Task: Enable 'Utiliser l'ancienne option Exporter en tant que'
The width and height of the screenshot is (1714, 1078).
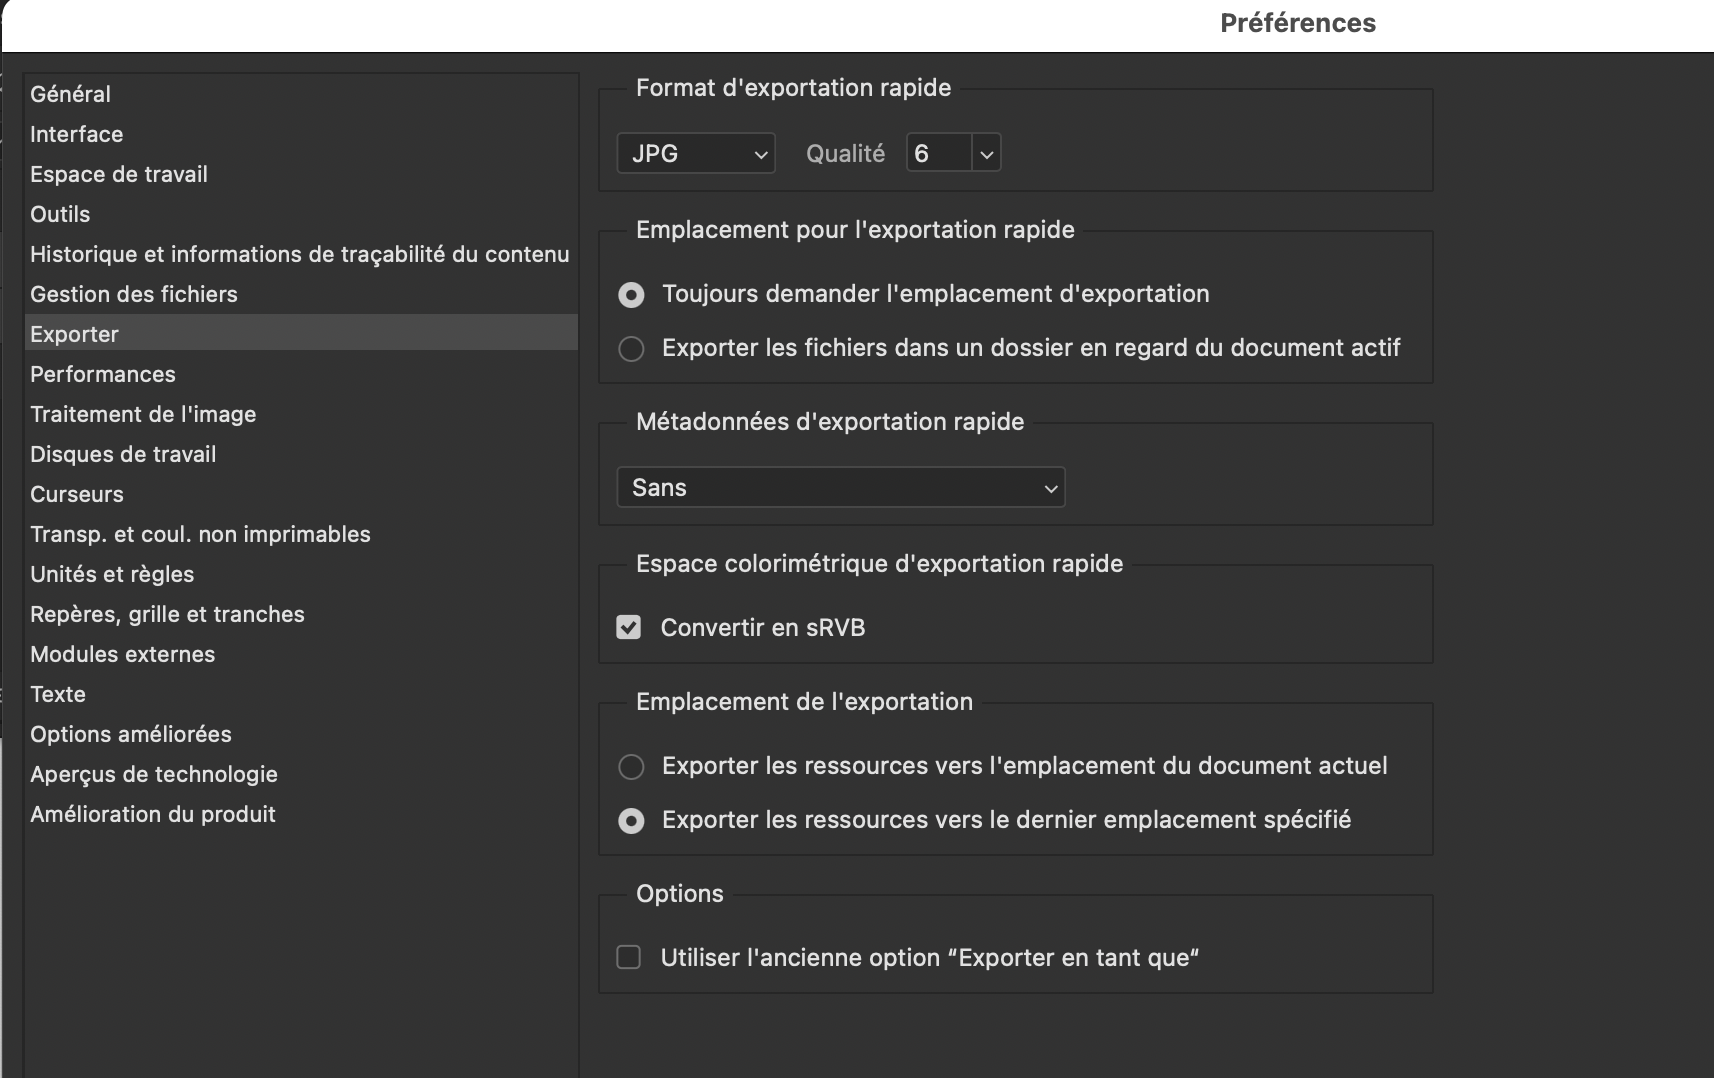Action: [x=629, y=957]
